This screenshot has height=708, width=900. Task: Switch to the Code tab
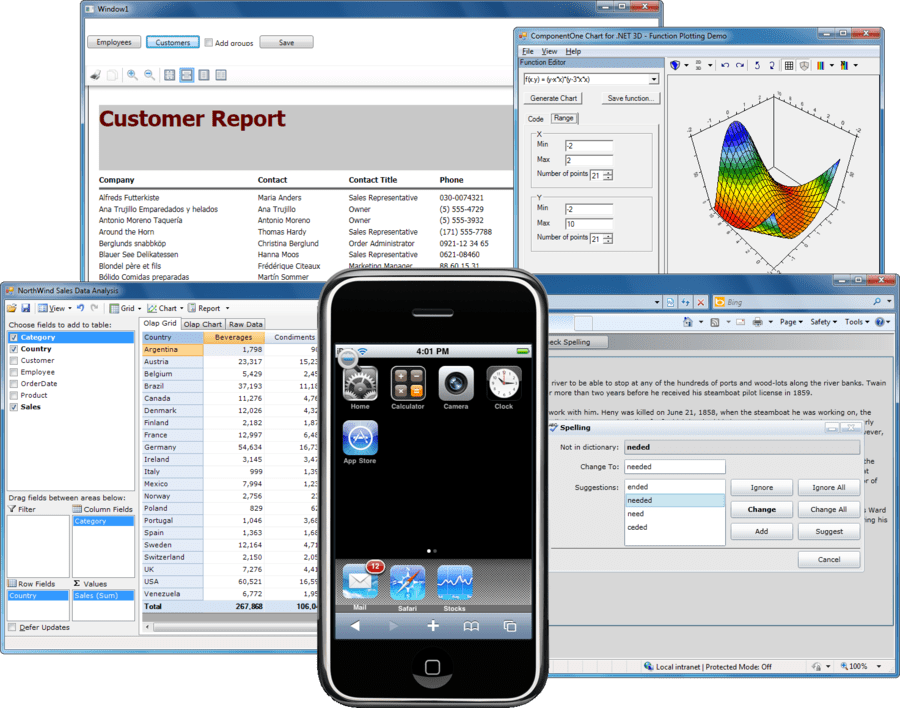click(x=536, y=119)
